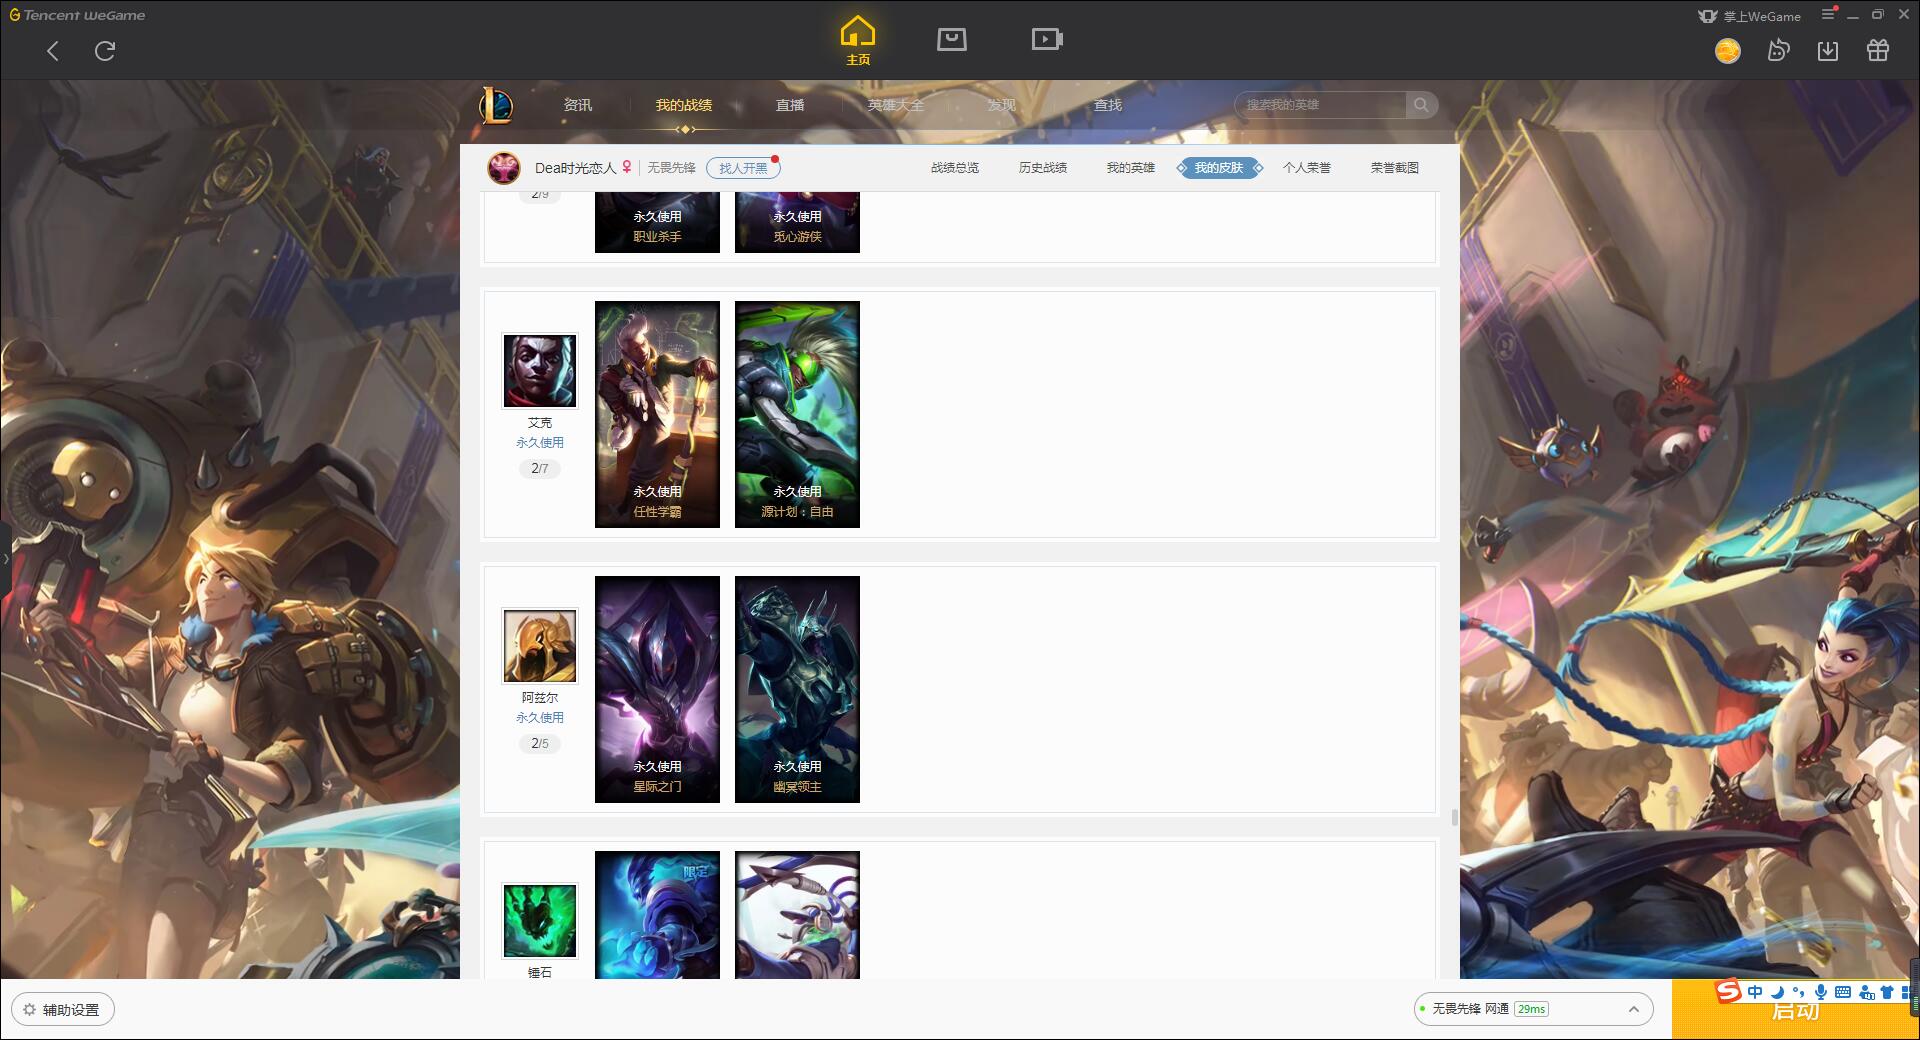
Task: Open the 职业杀手 skin card
Action: (x=657, y=222)
